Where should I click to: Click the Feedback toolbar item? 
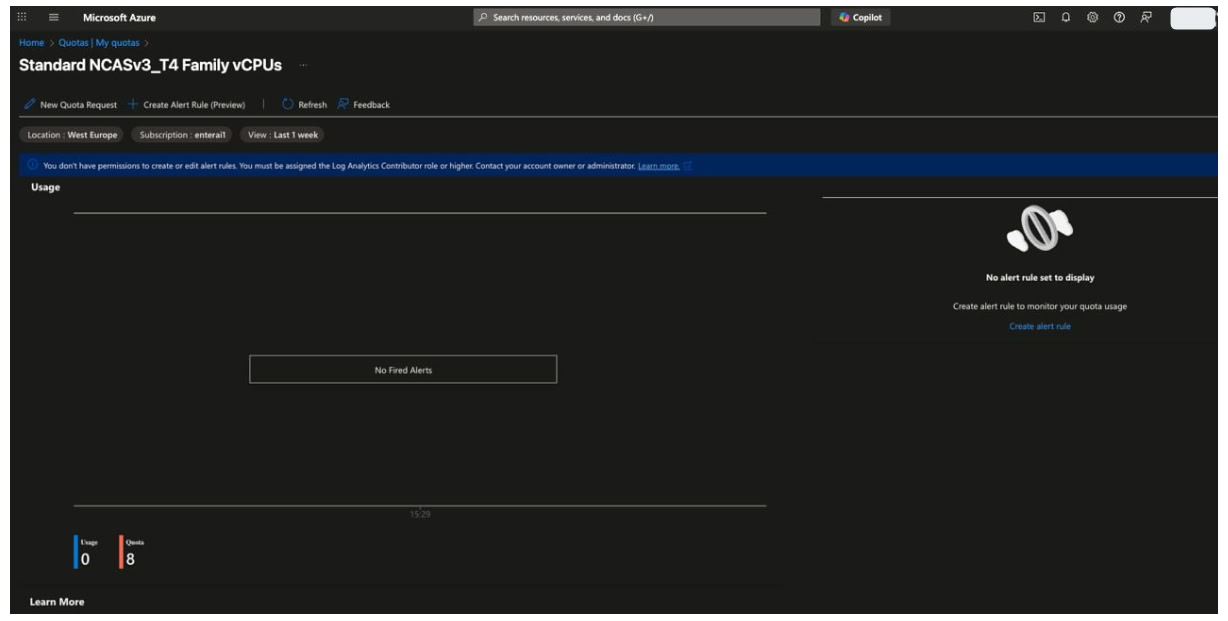click(364, 104)
